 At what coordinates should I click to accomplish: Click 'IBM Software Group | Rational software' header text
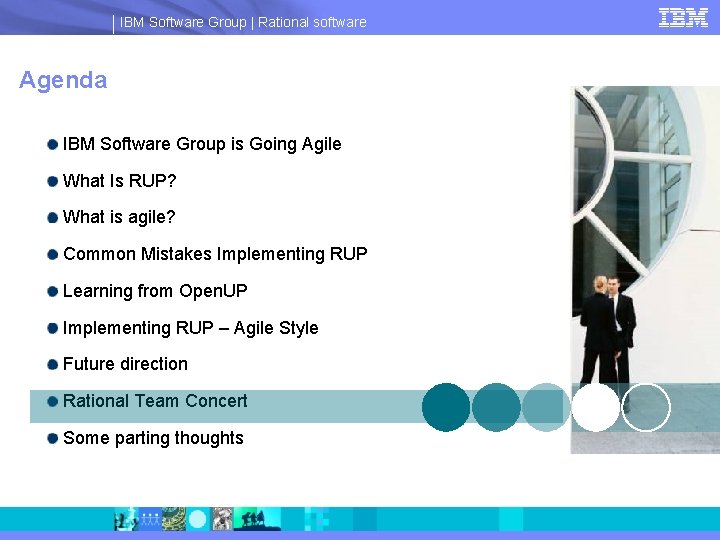[243, 22]
